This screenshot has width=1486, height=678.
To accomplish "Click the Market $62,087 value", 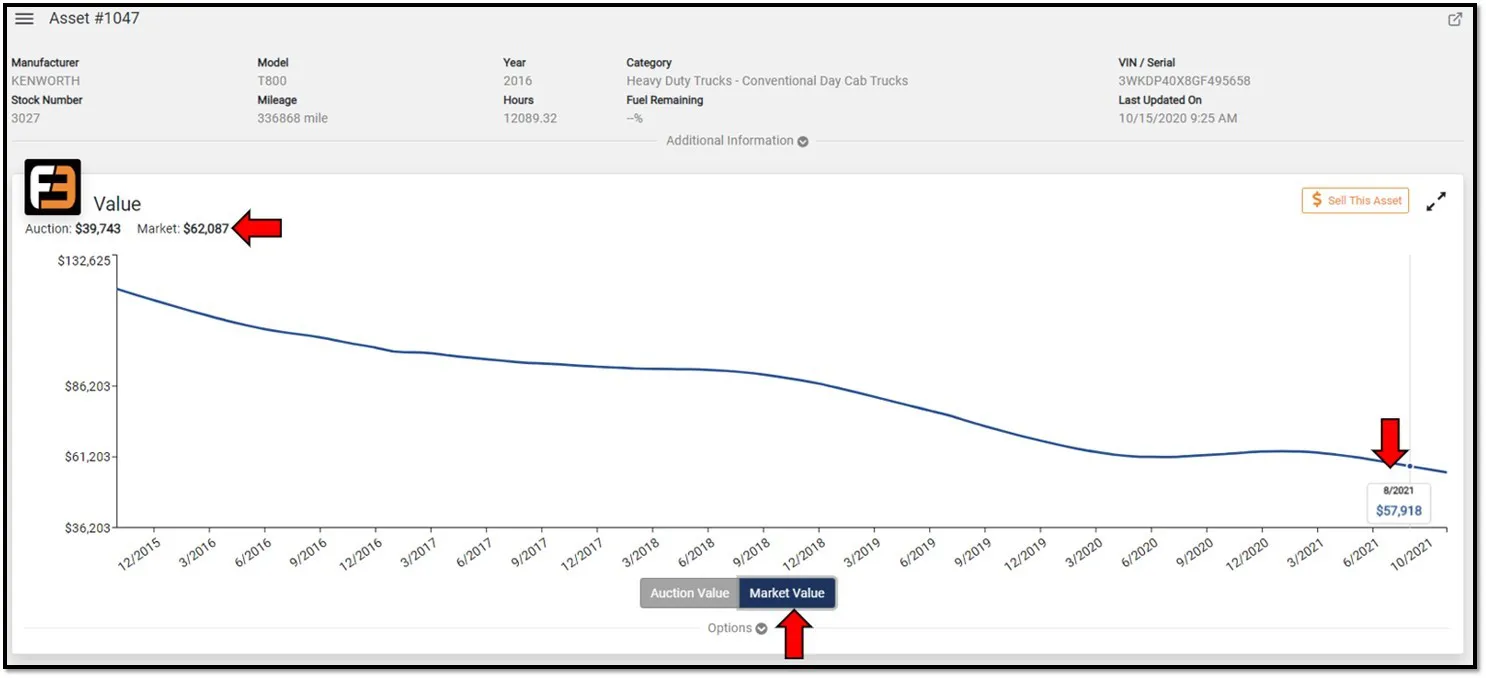I will tap(206, 229).
